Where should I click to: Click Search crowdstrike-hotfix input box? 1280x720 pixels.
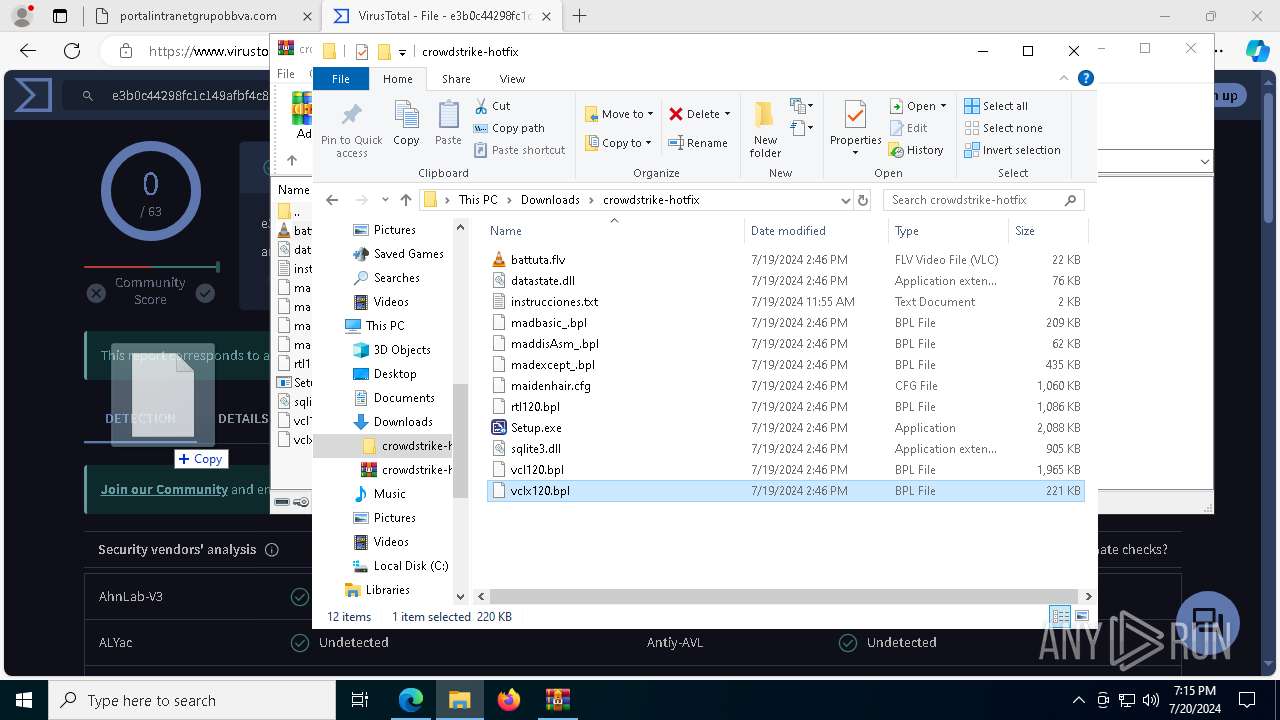click(x=984, y=200)
